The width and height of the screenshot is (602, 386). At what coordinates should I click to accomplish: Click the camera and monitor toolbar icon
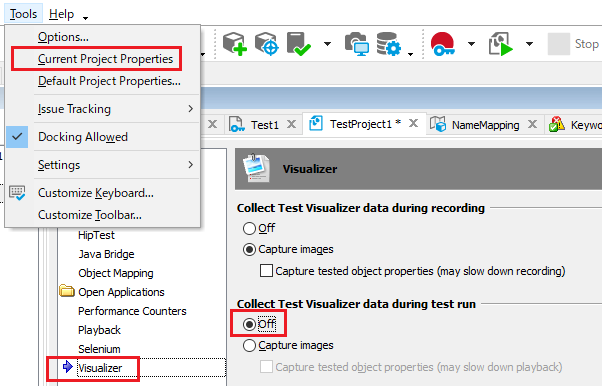(x=357, y=44)
